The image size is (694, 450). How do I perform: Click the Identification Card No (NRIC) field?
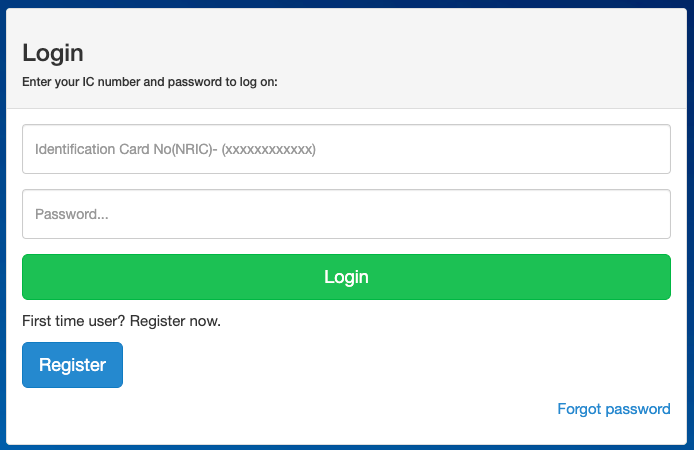(346, 149)
